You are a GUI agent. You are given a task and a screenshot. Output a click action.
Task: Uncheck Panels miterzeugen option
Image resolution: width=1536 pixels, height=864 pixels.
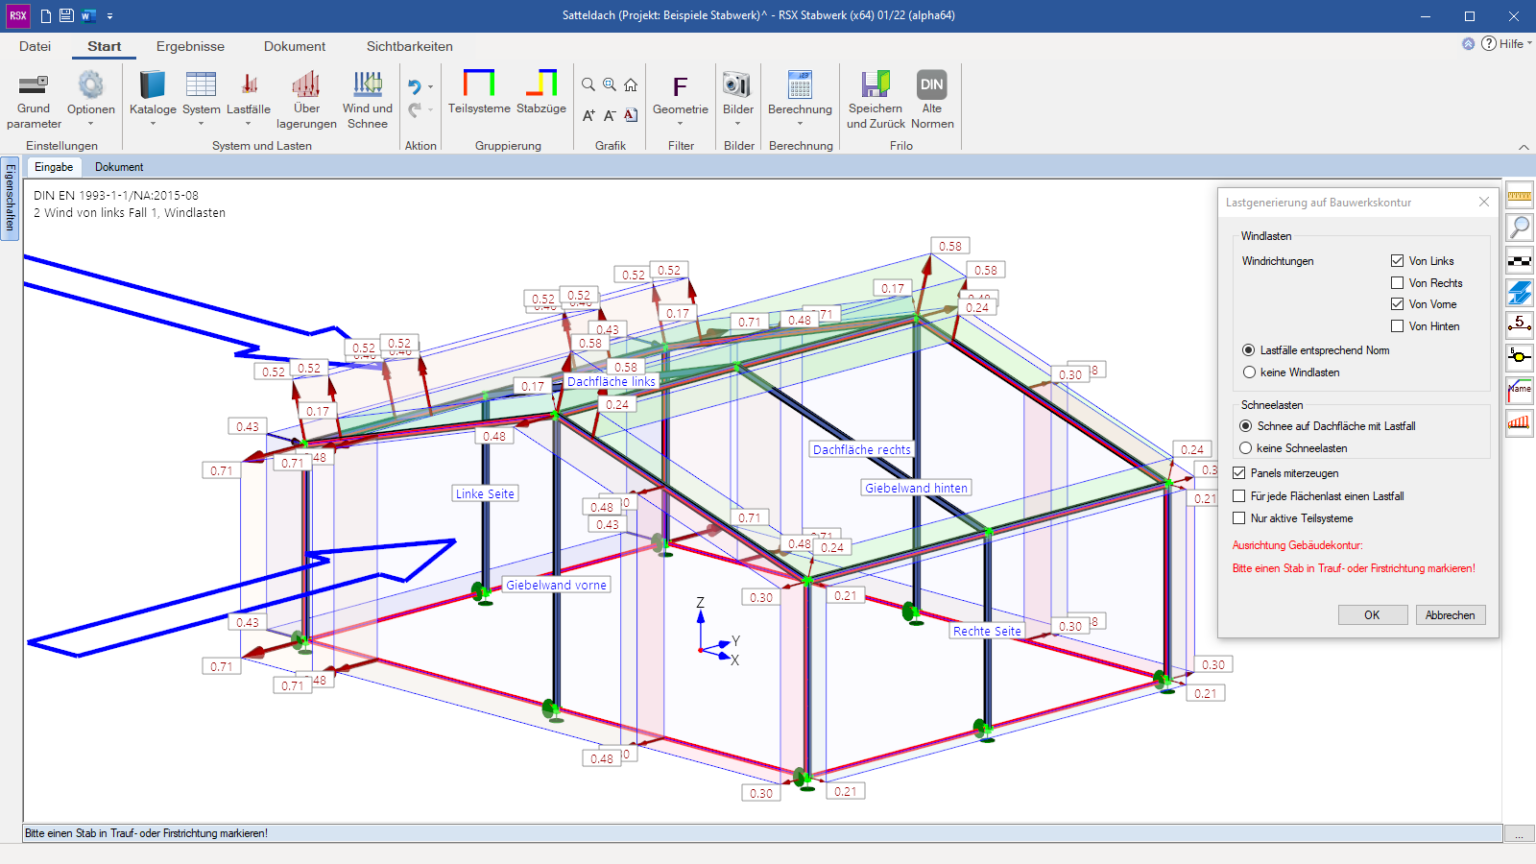[1239, 473]
